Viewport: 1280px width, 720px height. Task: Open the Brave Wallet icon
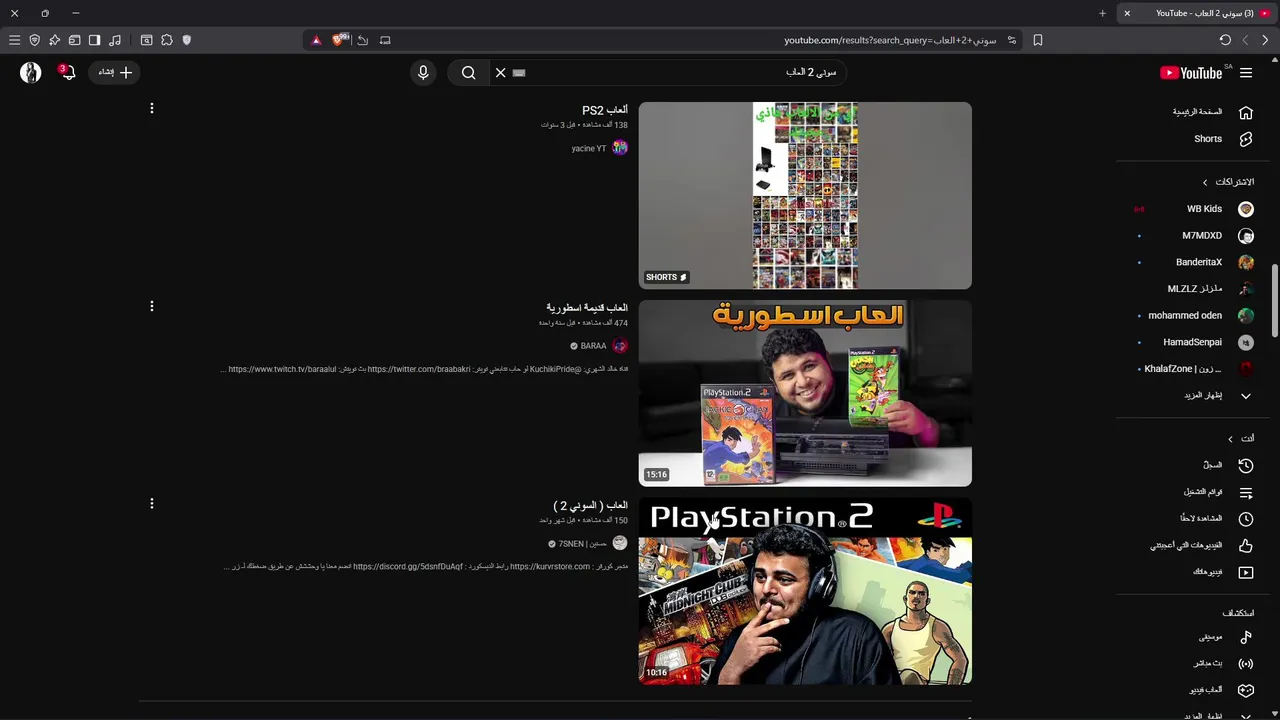[x=74, y=40]
